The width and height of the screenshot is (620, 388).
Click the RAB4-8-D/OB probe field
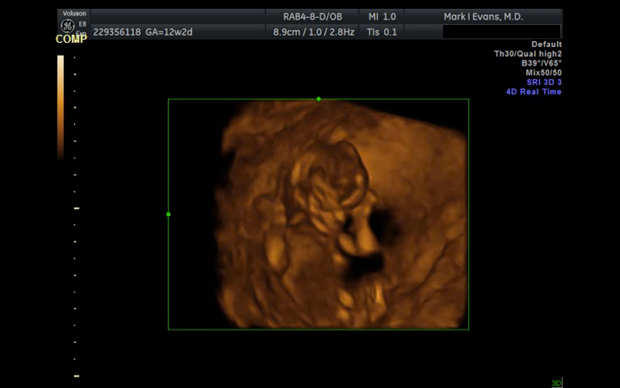tap(312, 17)
